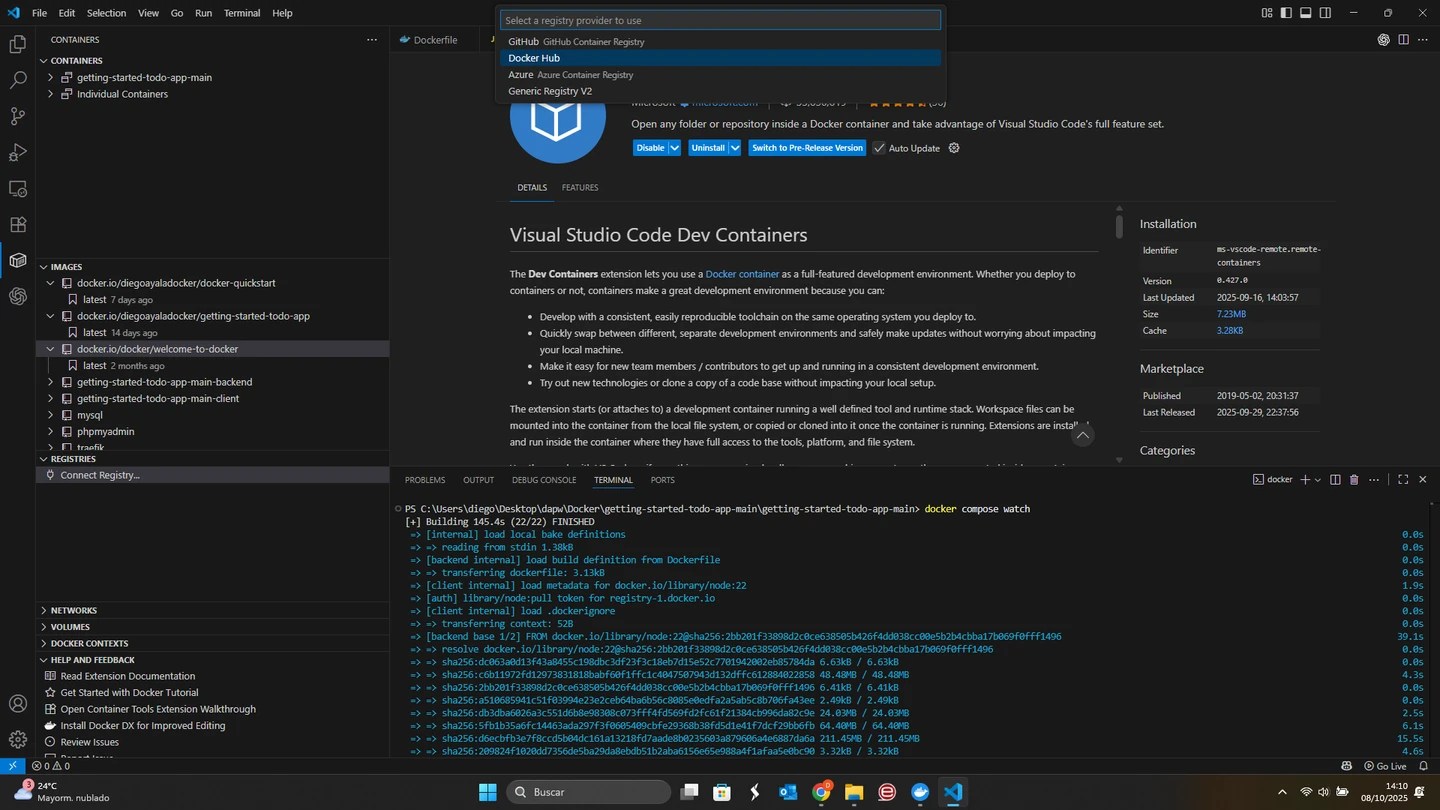Open the Docker container hyperlink
This screenshot has width=1440, height=810.
pos(742,274)
